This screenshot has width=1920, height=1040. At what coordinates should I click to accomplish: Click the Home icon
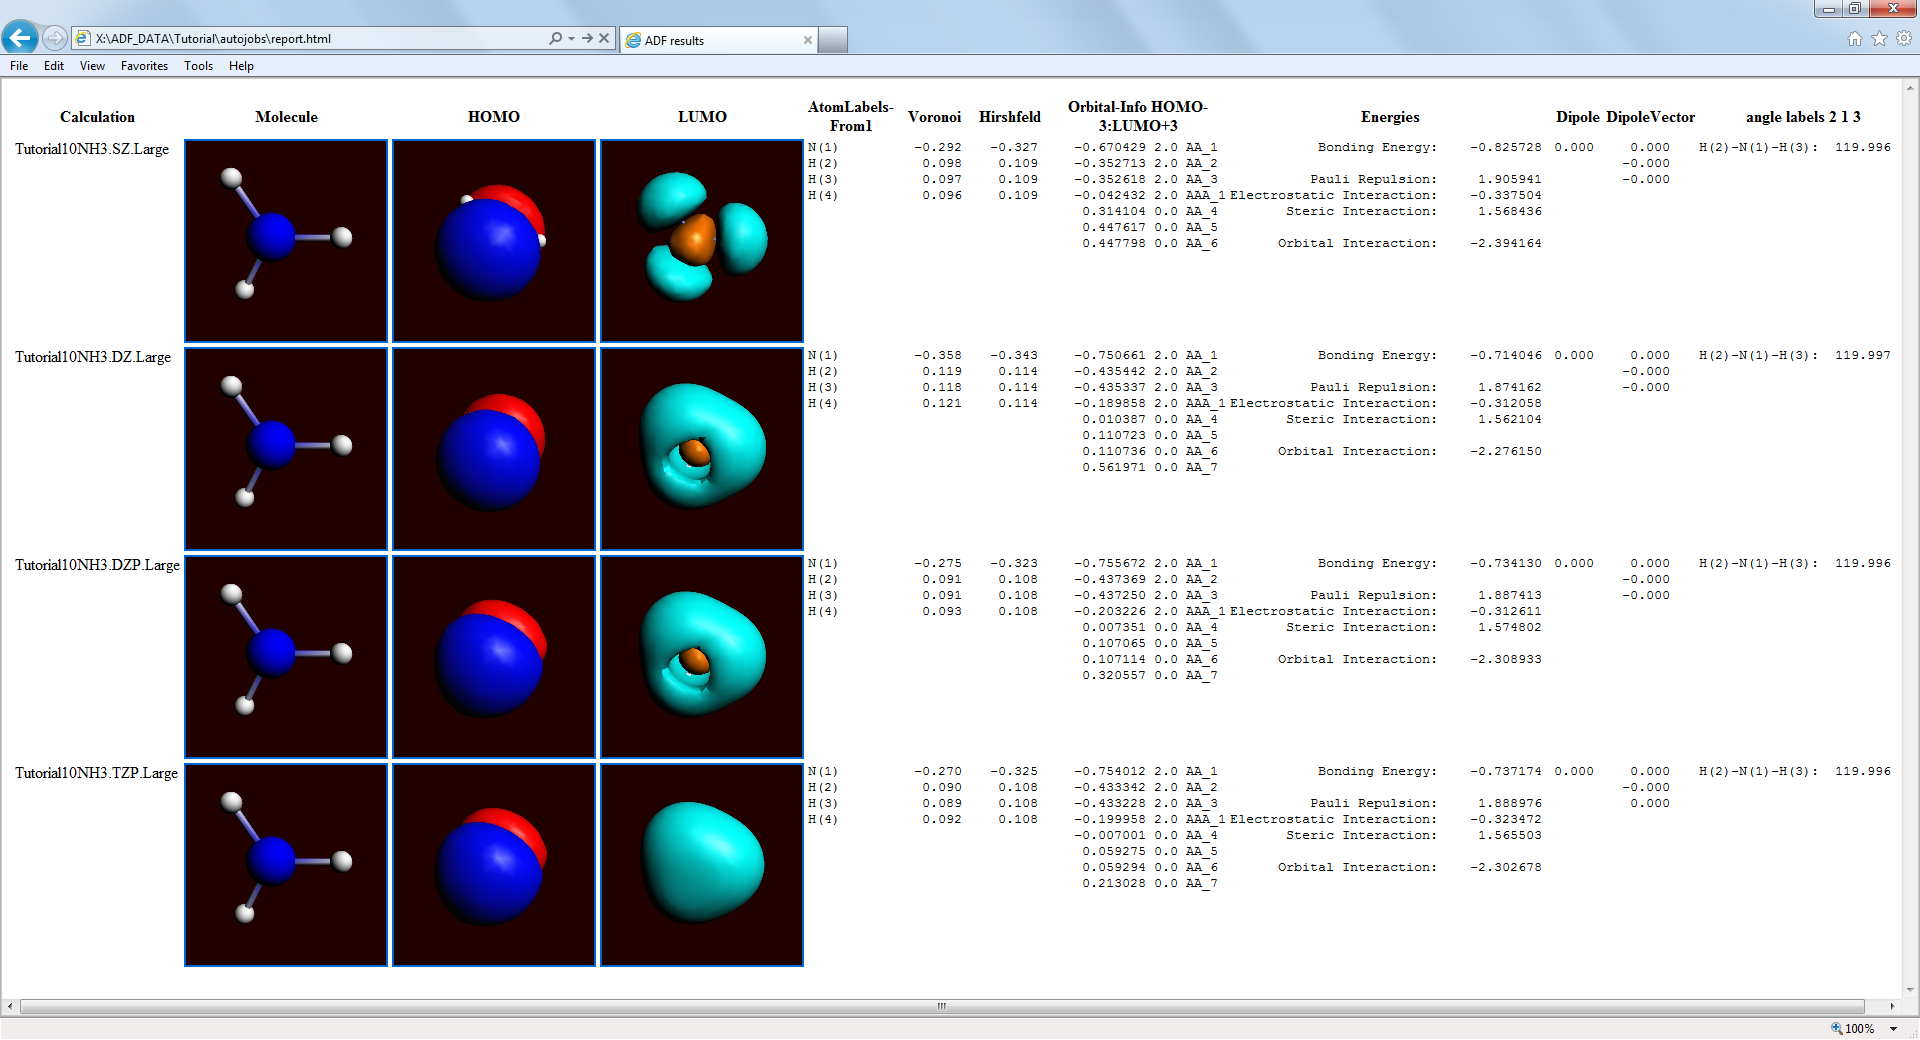pos(1855,38)
